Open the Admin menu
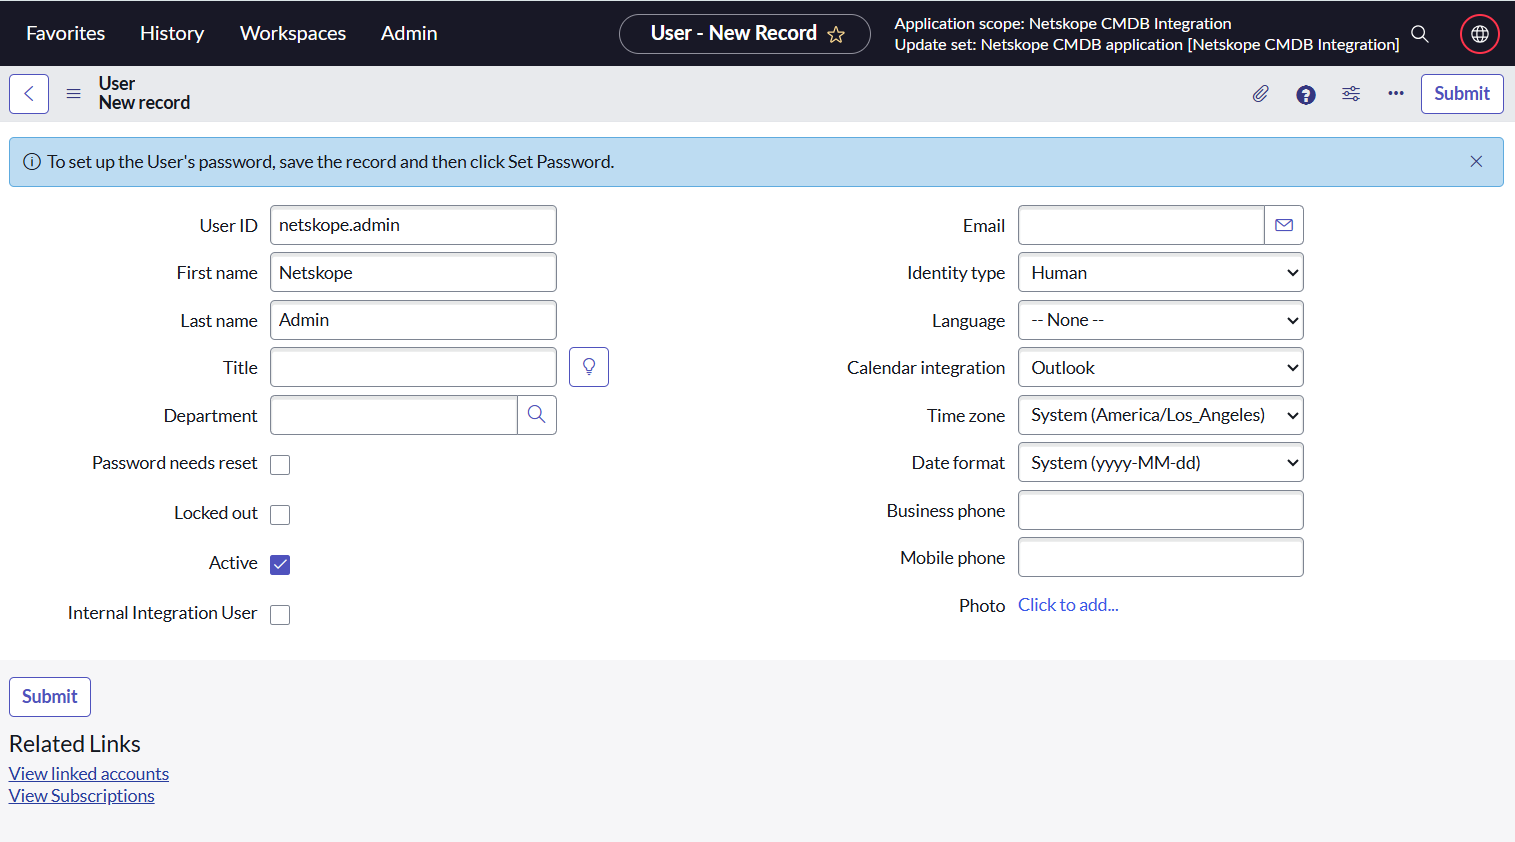 pyautogui.click(x=409, y=33)
